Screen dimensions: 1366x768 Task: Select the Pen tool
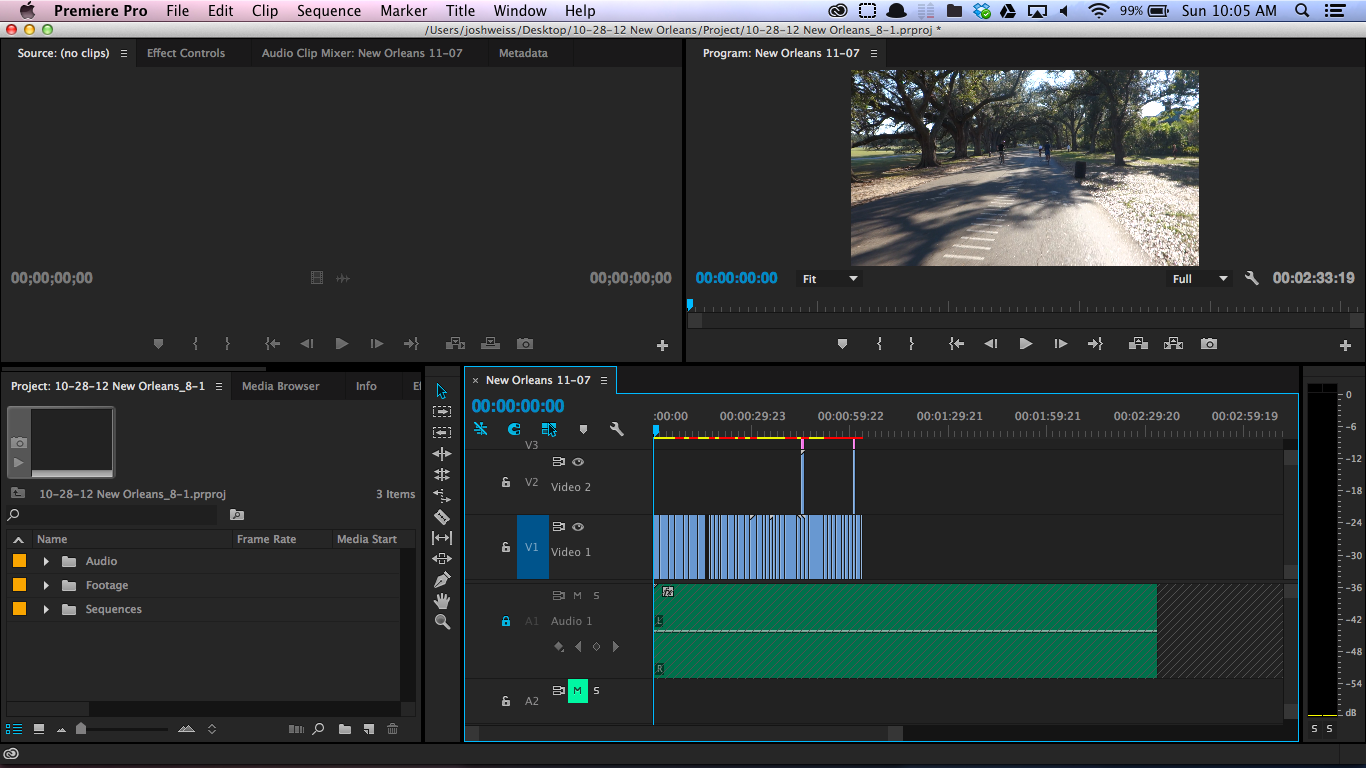coord(442,580)
